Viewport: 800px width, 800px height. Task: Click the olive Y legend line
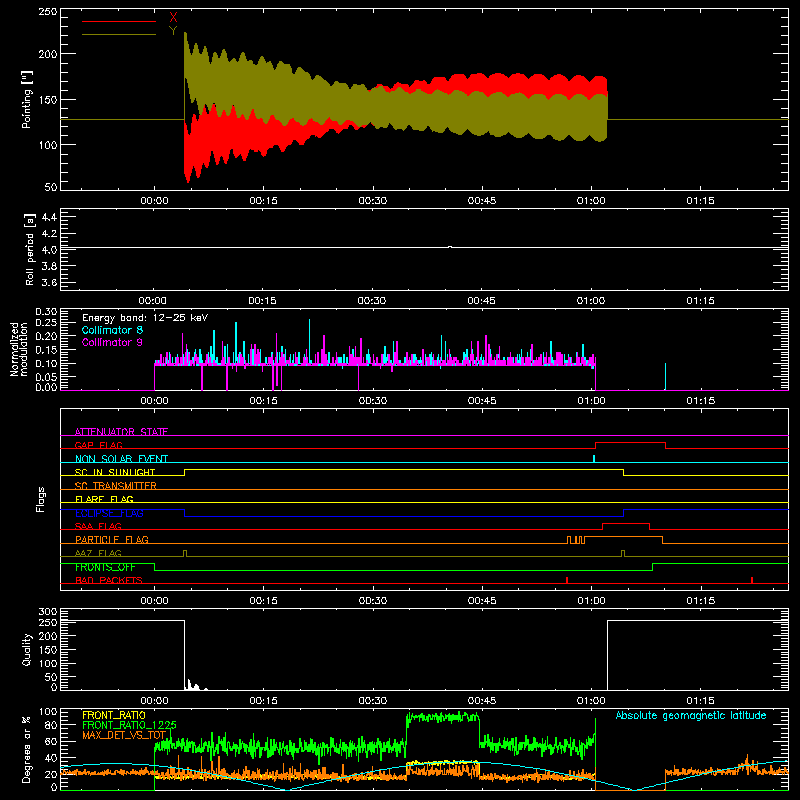pyautogui.click(x=118, y=35)
